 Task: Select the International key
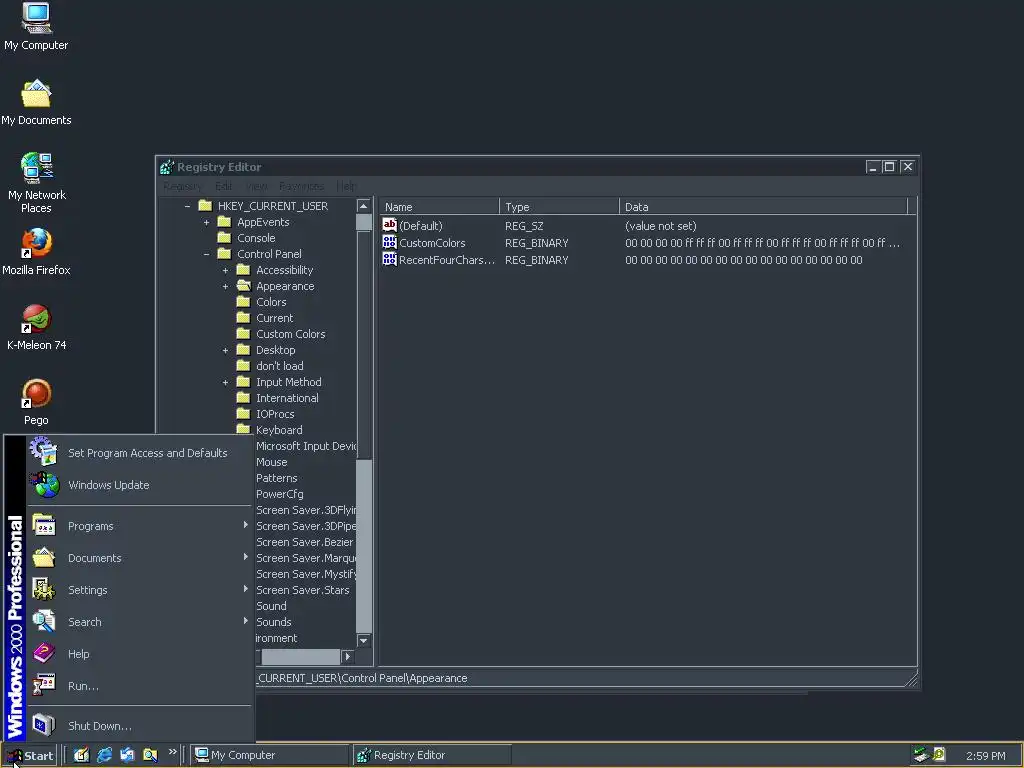click(x=287, y=398)
